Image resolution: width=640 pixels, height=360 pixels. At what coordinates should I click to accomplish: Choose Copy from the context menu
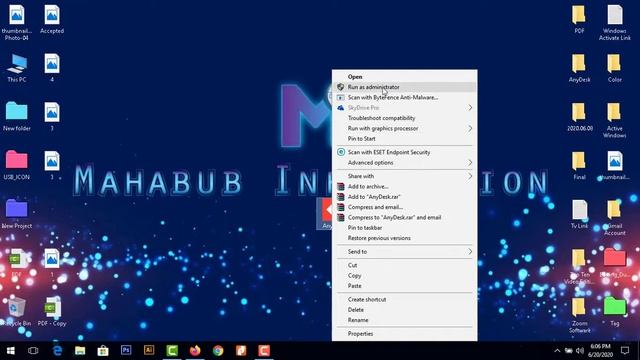coord(404,276)
